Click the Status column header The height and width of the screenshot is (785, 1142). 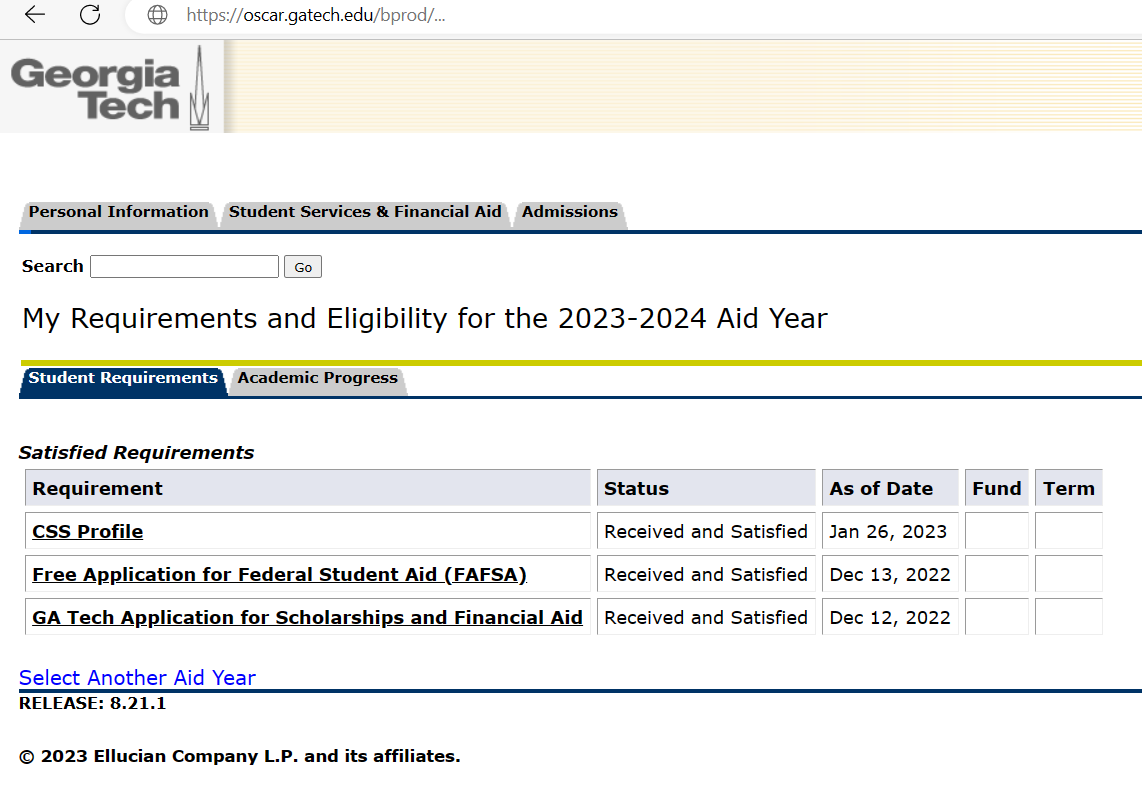pos(636,489)
